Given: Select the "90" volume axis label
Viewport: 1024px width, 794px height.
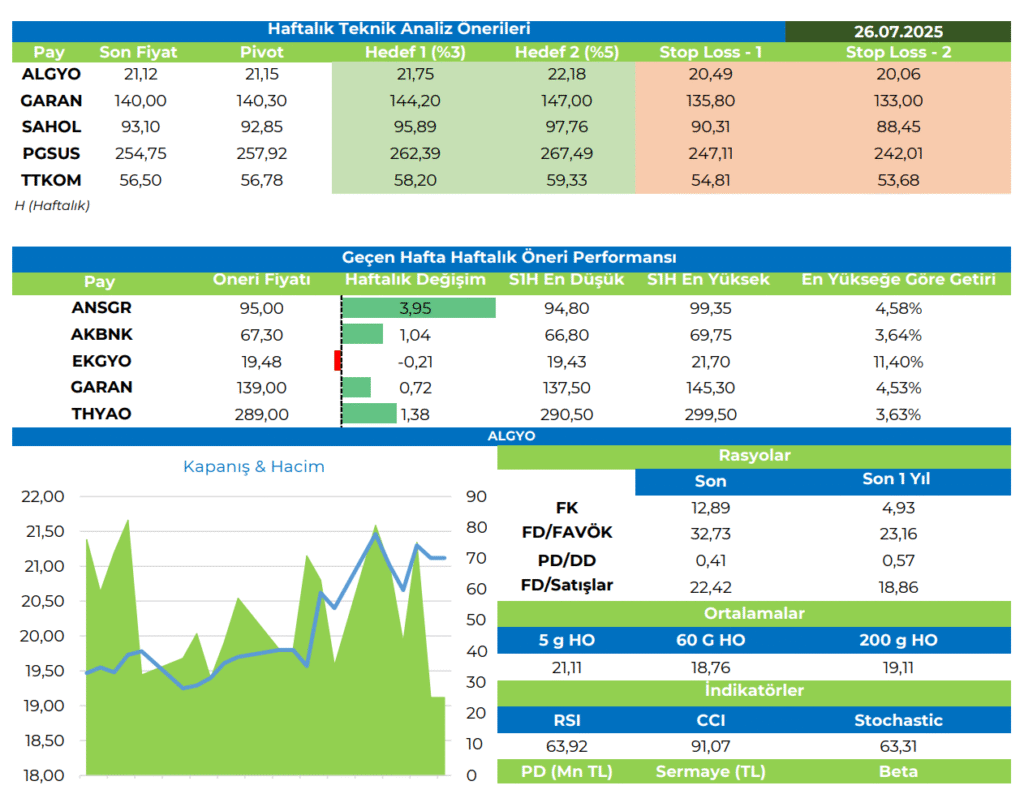Looking at the screenshot, I should [x=476, y=497].
